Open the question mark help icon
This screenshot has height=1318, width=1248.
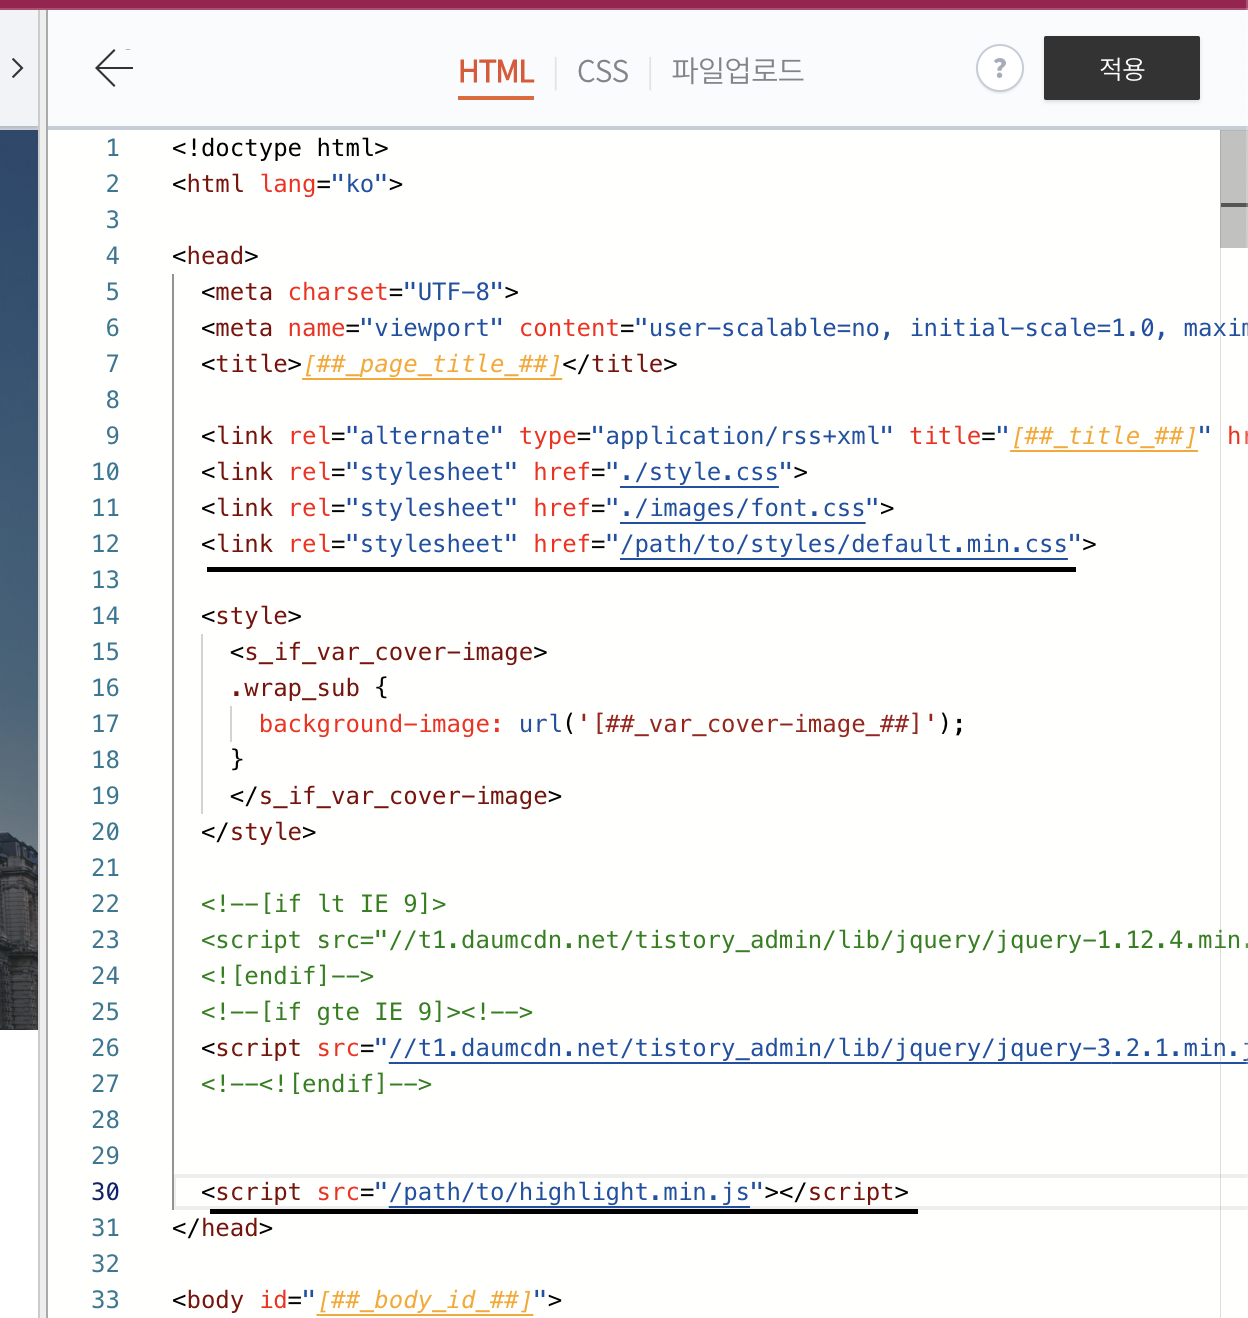pos(999,69)
